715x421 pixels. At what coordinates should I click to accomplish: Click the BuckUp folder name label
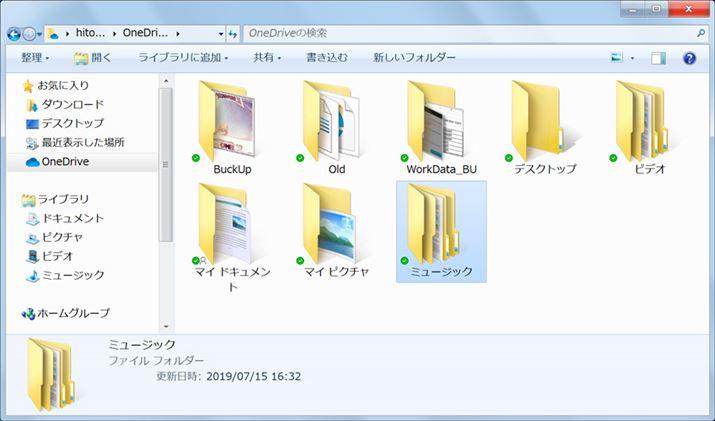[233, 169]
